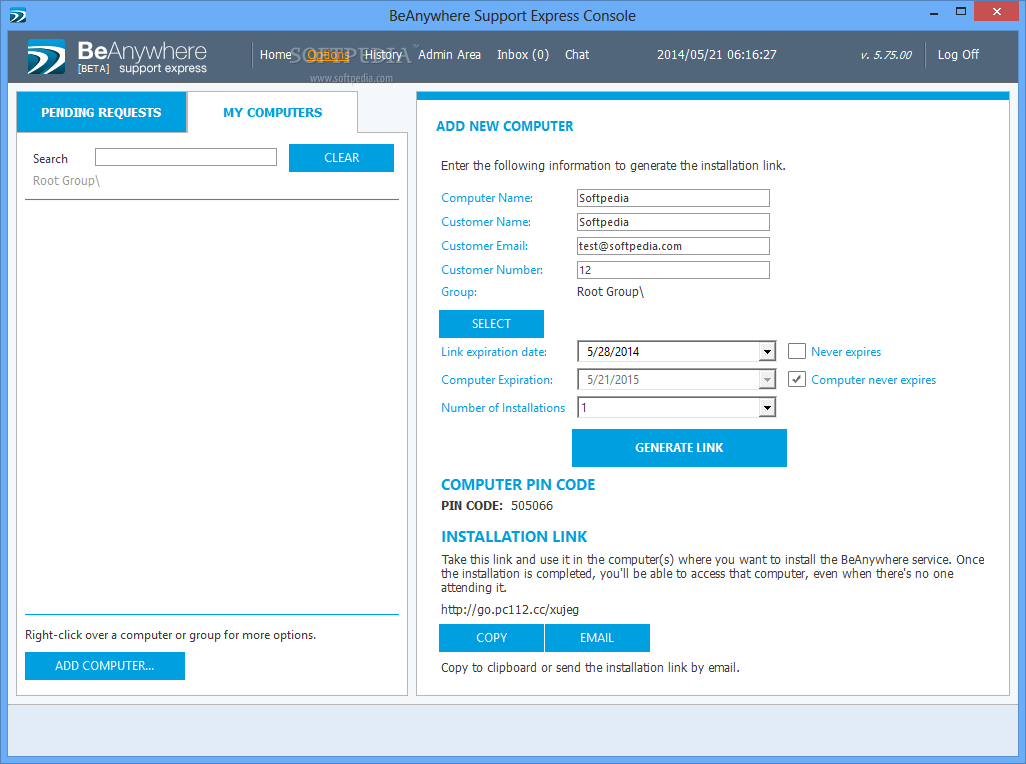Open the Number of Installations dropdown arrow
This screenshot has height=764, width=1026.
pos(767,408)
